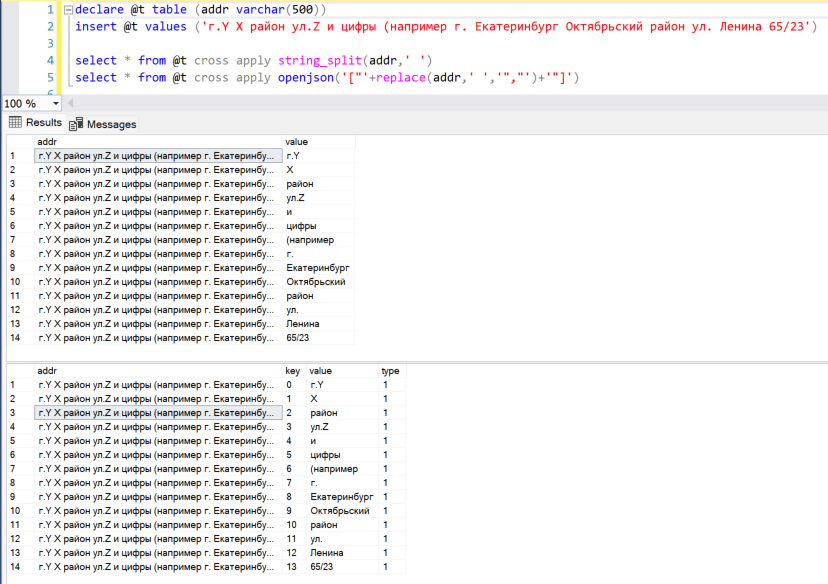Select the 'Ленина' value cell in second grid

tap(327, 553)
